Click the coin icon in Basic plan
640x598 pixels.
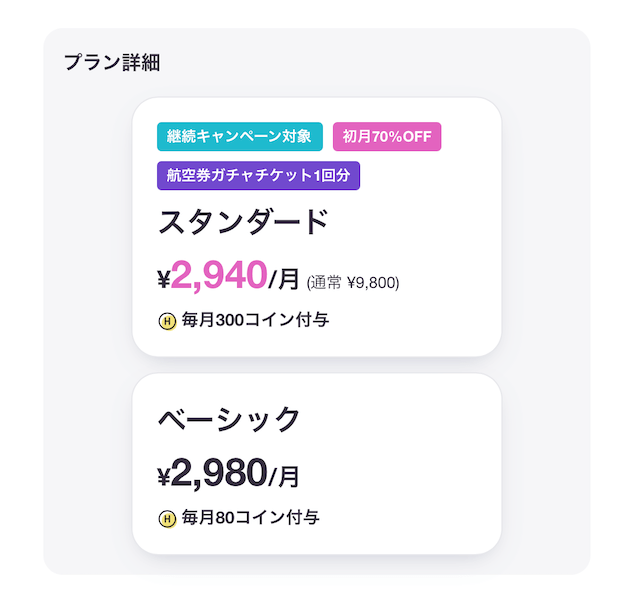[167, 519]
